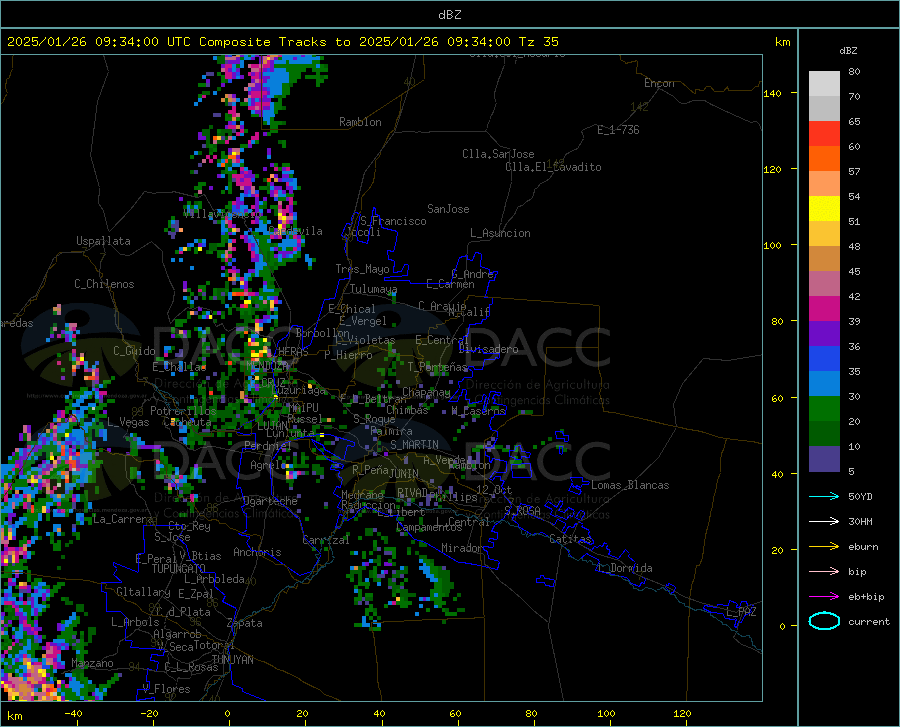This screenshot has width=900, height=727.
Task: Click the 'Divisadero' map label
Action: (488, 349)
